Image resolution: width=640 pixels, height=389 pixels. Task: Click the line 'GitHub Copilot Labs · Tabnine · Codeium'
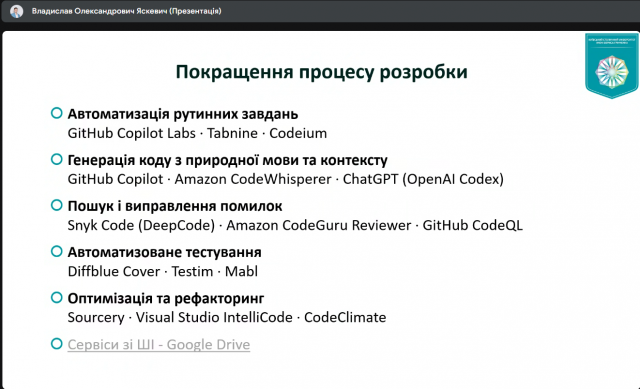(x=197, y=133)
